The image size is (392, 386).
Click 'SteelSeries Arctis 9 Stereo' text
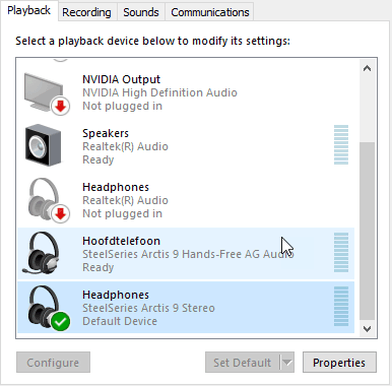coord(148,308)
